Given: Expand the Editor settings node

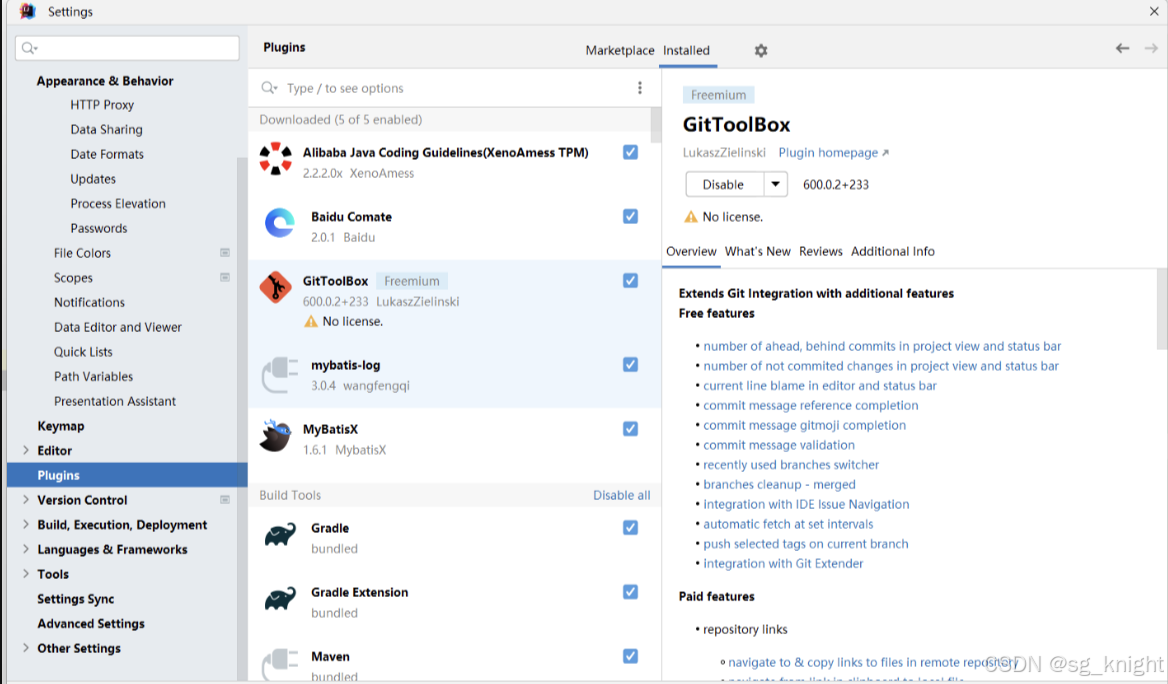Looking at the screenshot, I should (26, 450).
